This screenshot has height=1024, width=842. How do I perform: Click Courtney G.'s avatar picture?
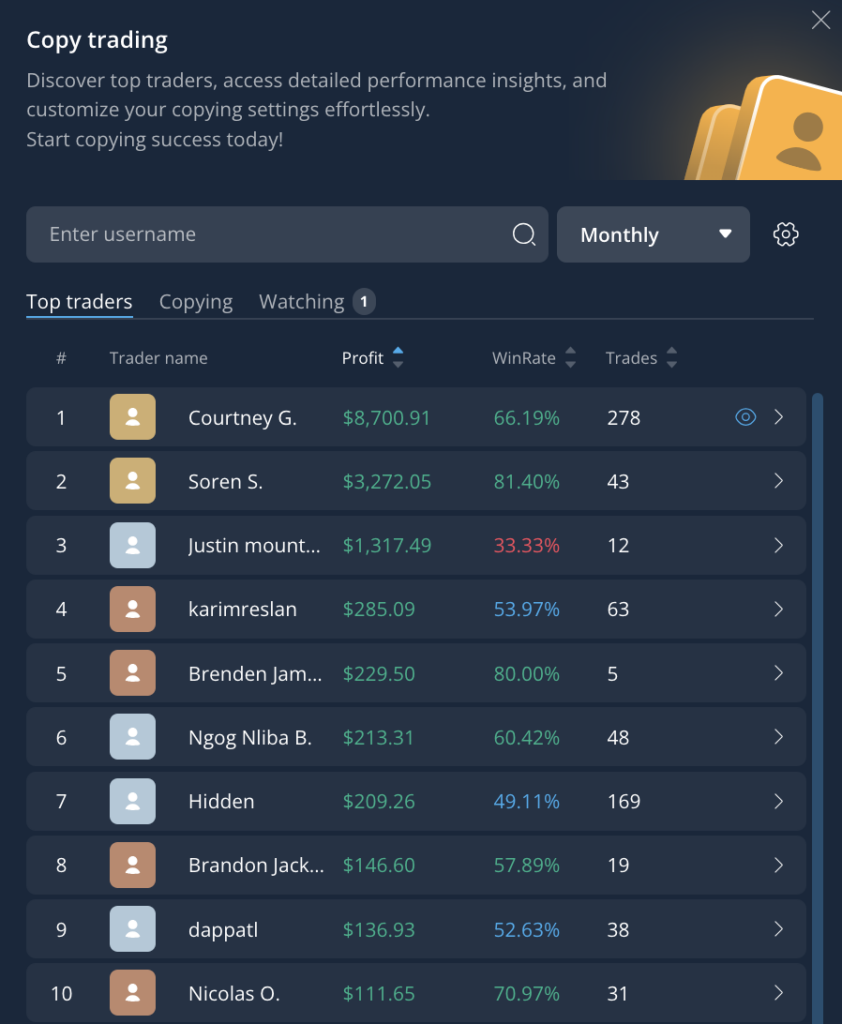point(132,417)
